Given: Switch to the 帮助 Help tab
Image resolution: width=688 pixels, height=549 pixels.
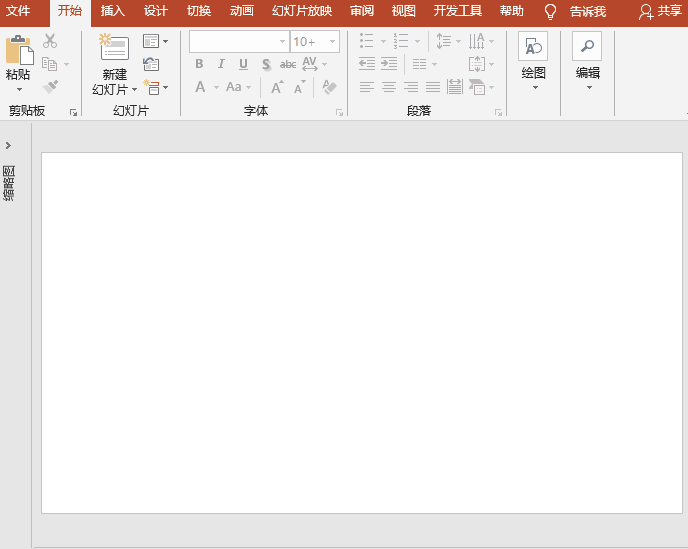Looking at the screenshot, I should pyautogui.click(x=512, y=11).
